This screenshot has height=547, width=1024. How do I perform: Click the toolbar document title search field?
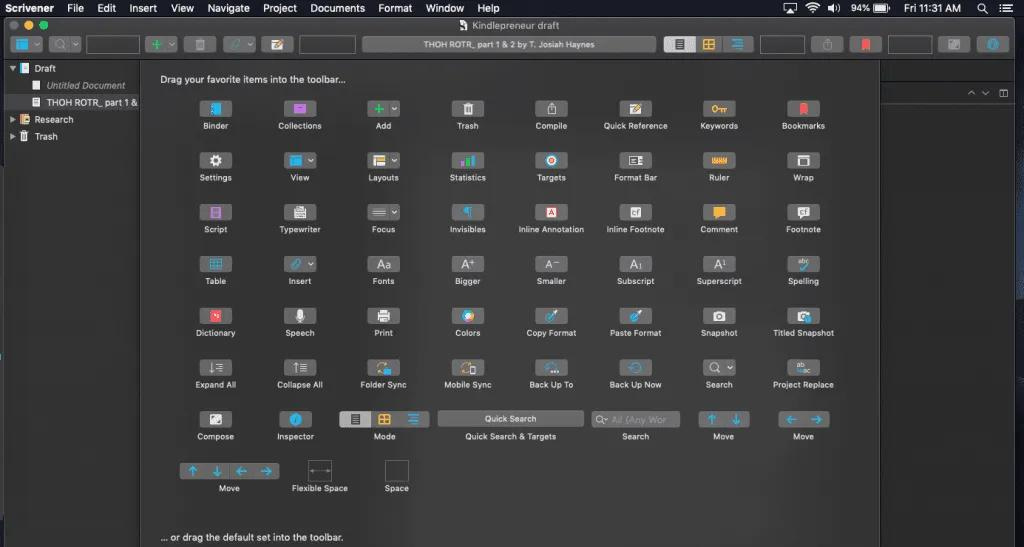pos(509,44)
